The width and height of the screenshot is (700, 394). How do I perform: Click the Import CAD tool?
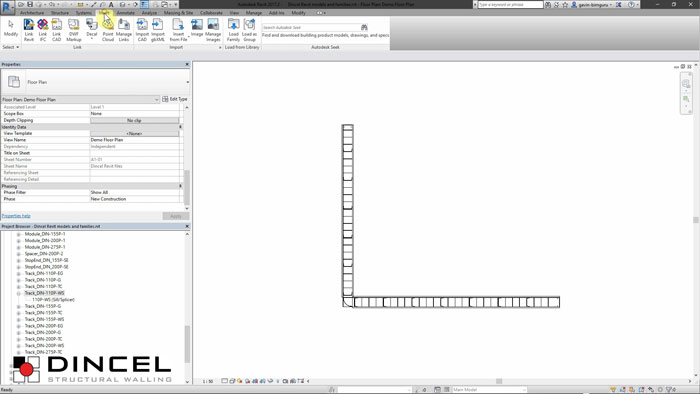[x=142, y=30]
